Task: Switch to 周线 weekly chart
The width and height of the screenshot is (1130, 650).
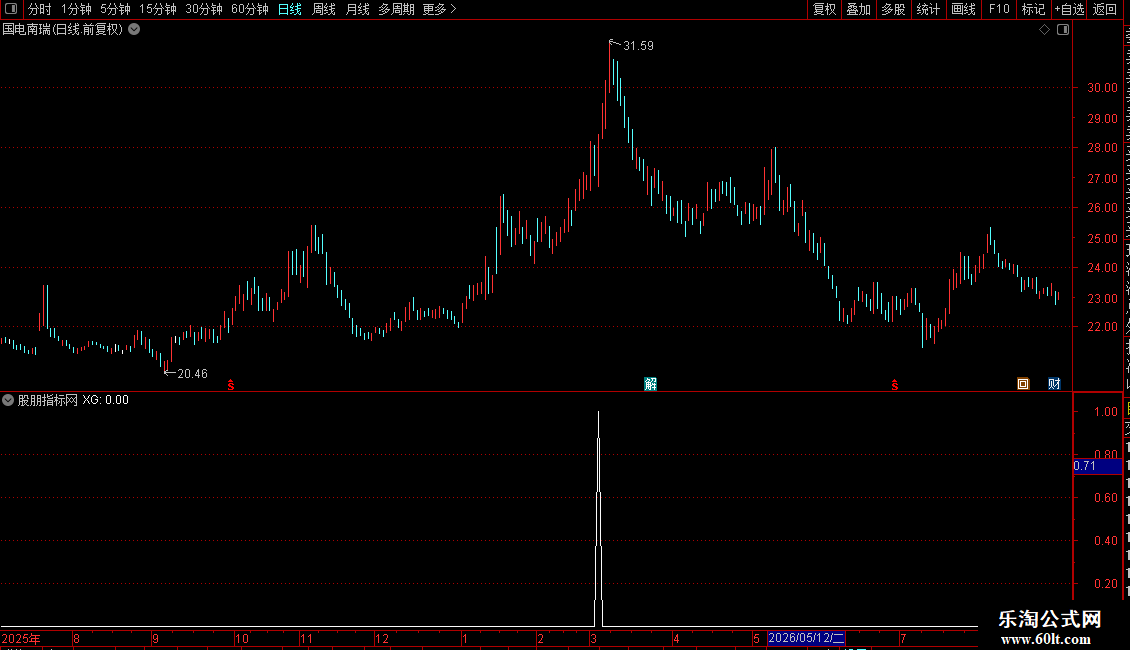Action: [324, 9]
